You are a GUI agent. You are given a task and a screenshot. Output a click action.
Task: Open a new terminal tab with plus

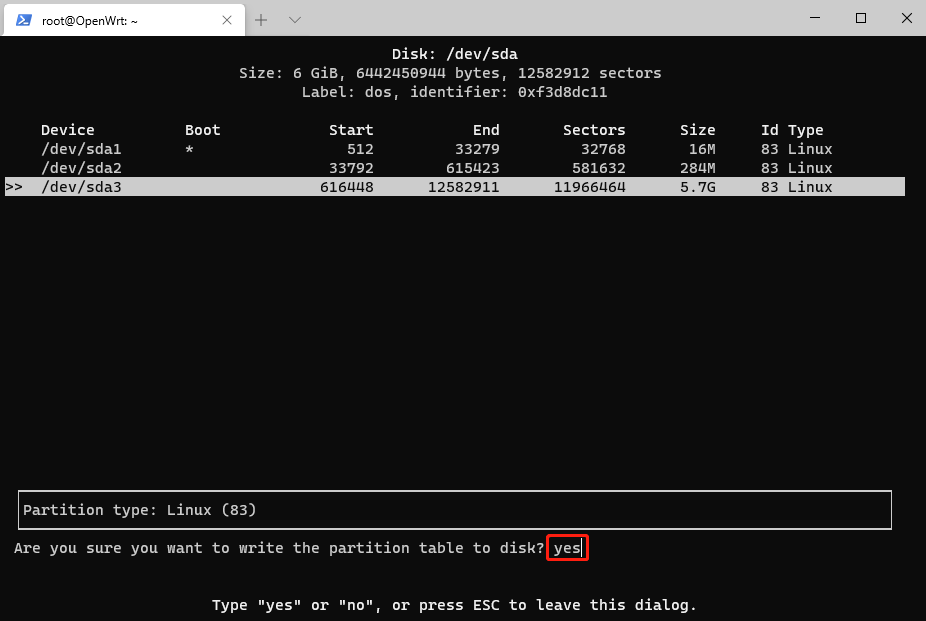point(261,20)
